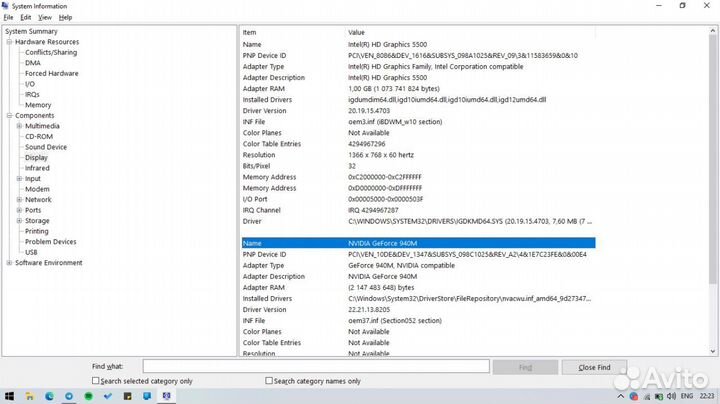Select the Intel(R) HD Graphics 5500 Name row
Screen dimensions: 720x404
point(418,45)
